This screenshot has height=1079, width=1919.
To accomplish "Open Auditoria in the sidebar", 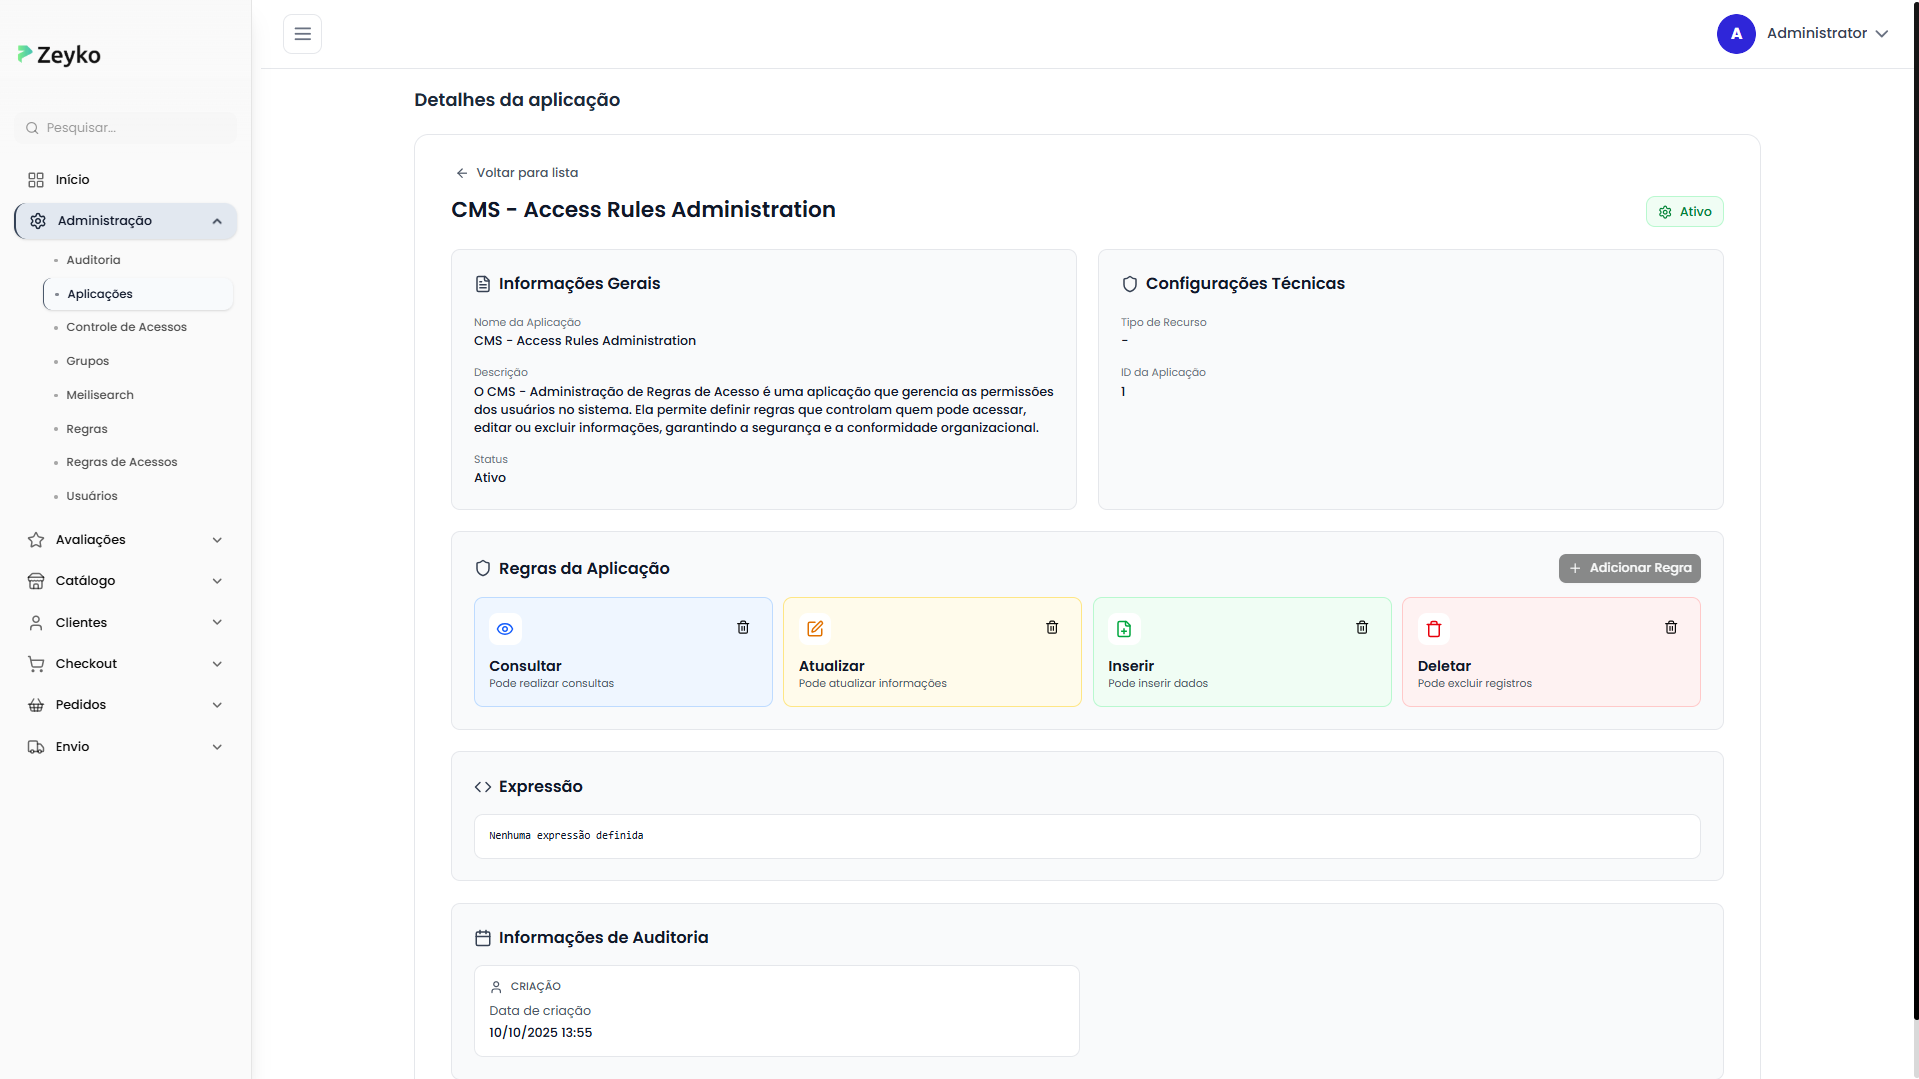I will click(93, 260).
